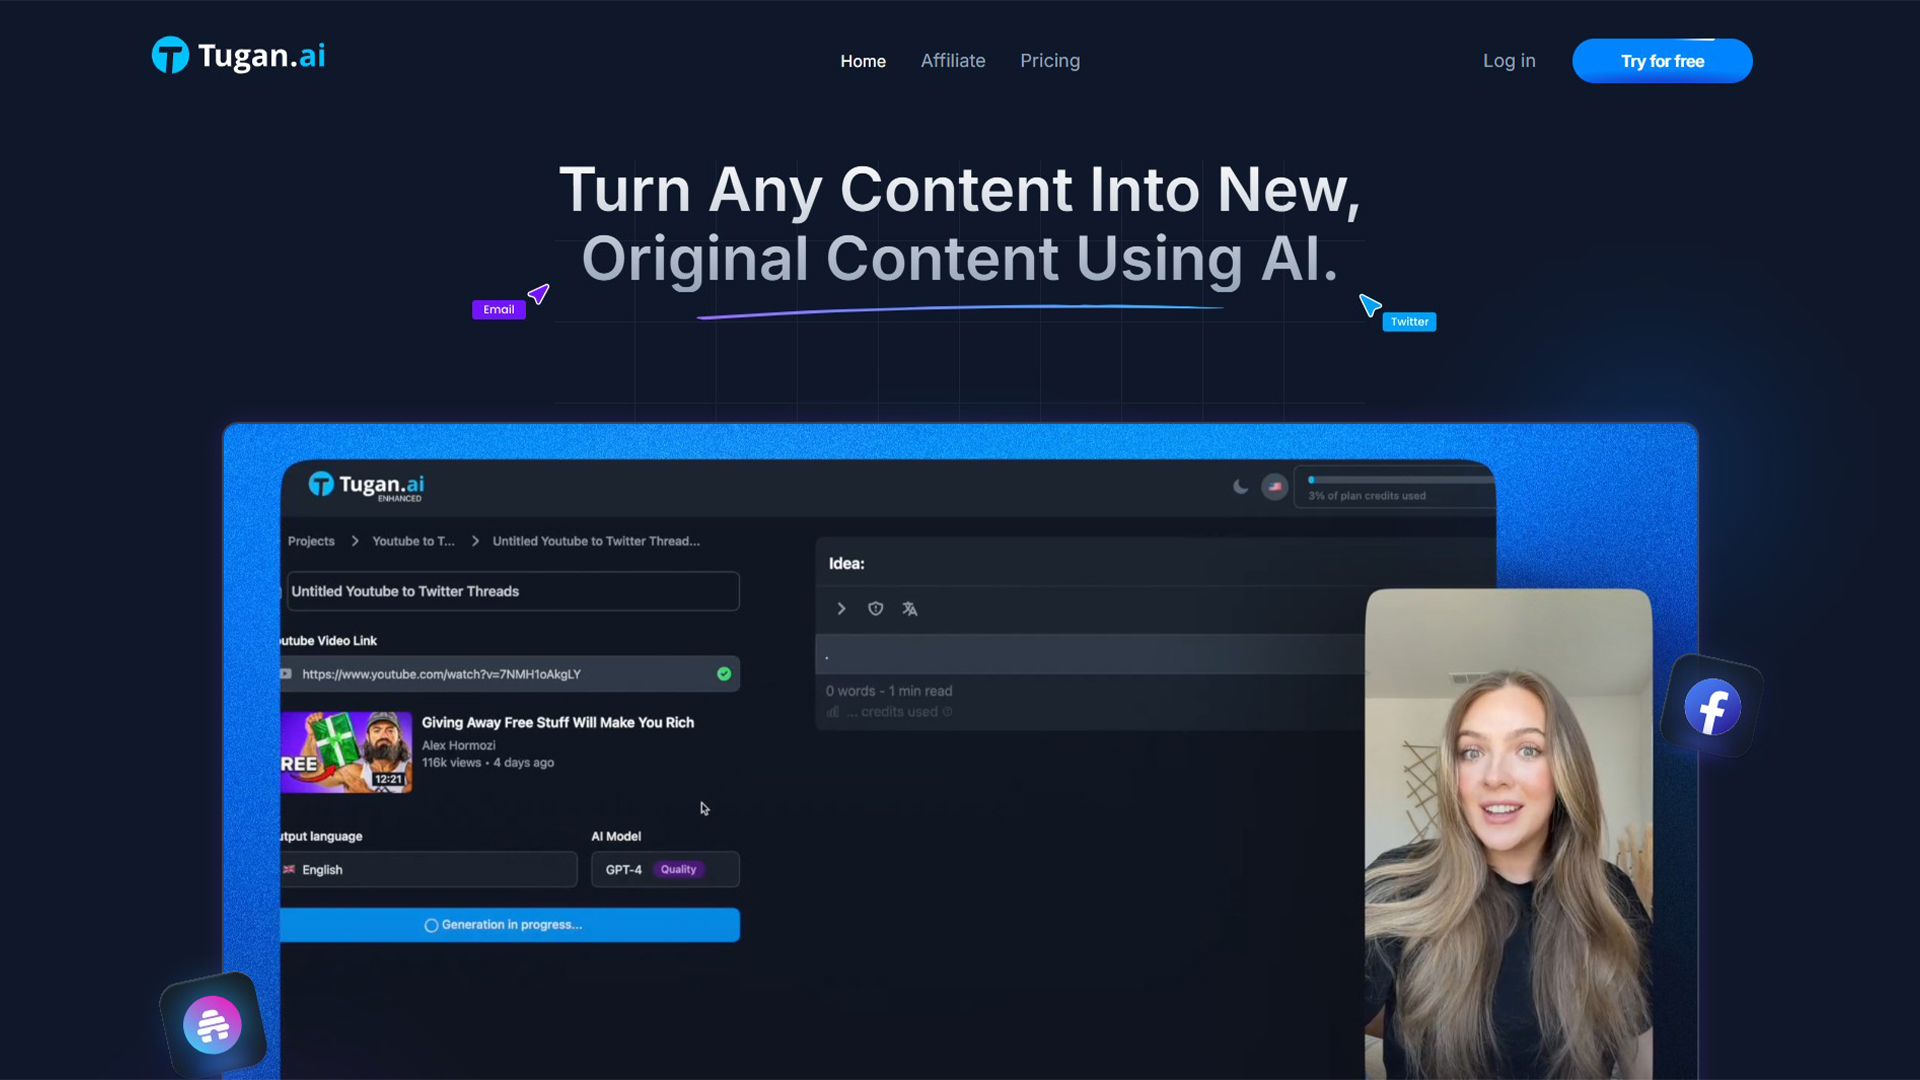Click the YouTube video link input field
1920x1080 pixels.
[x=510, y=674]
